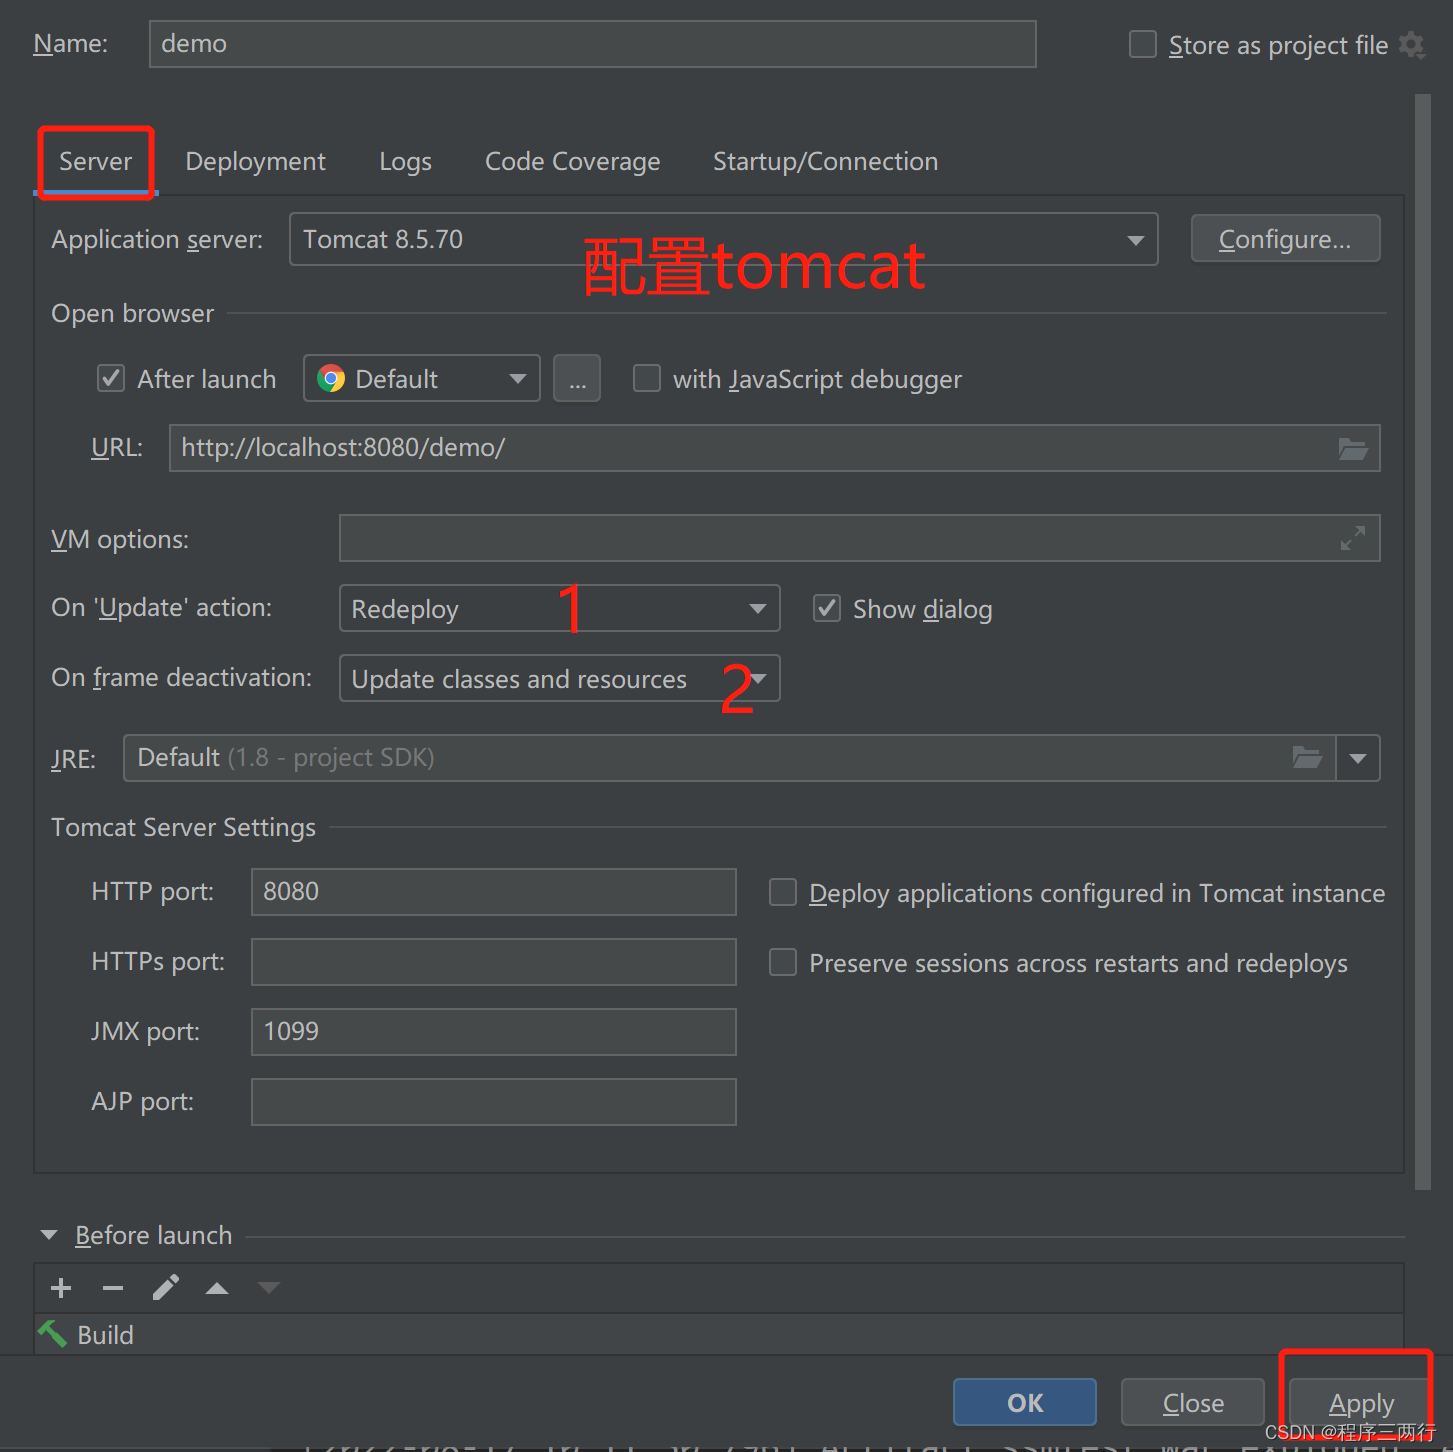1453x1452 pixels.
Task: Open the Application server dropdown
Action: pyautogui.click(x=1134, y=239)
